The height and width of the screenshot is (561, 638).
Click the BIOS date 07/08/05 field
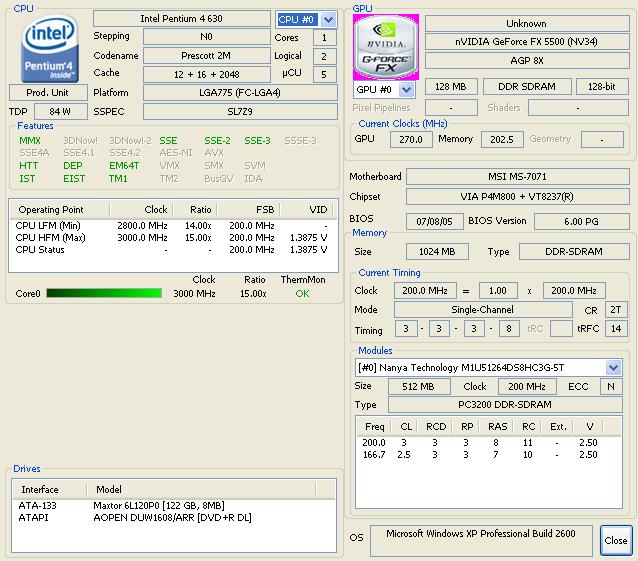(x=435, y=221)
